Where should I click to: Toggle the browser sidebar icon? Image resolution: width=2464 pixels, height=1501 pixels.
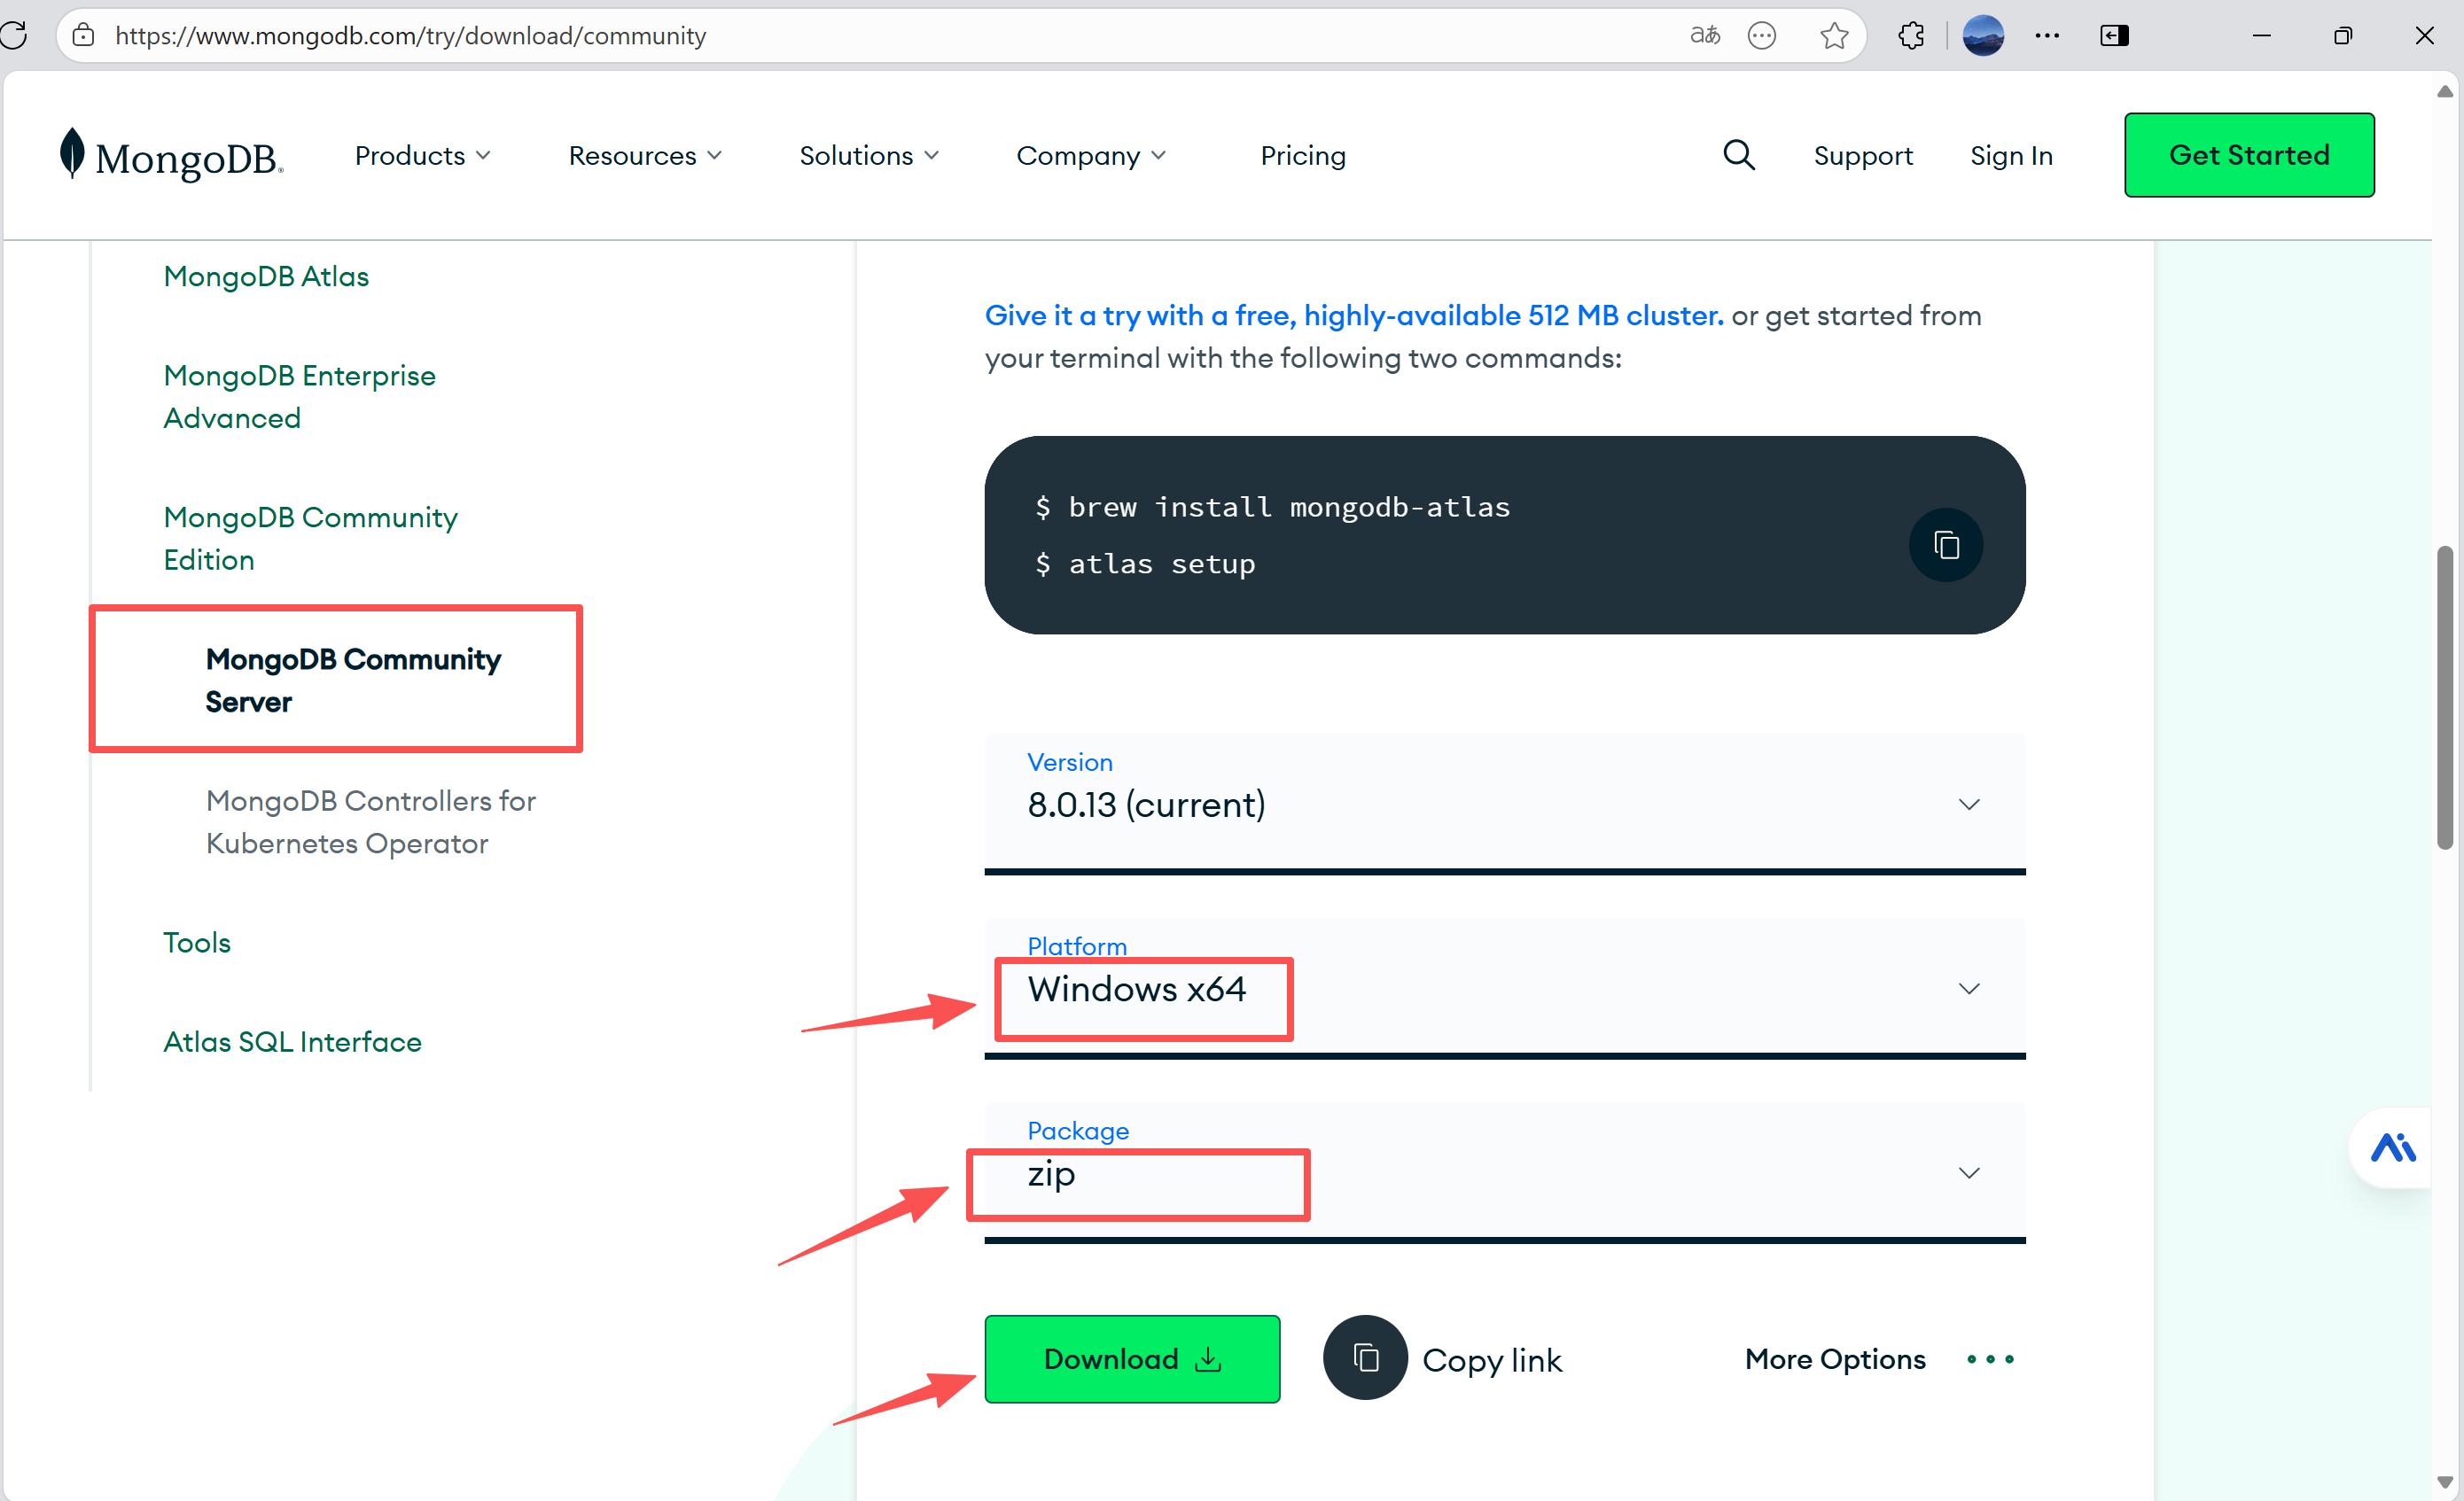(x=2114, y=36)
